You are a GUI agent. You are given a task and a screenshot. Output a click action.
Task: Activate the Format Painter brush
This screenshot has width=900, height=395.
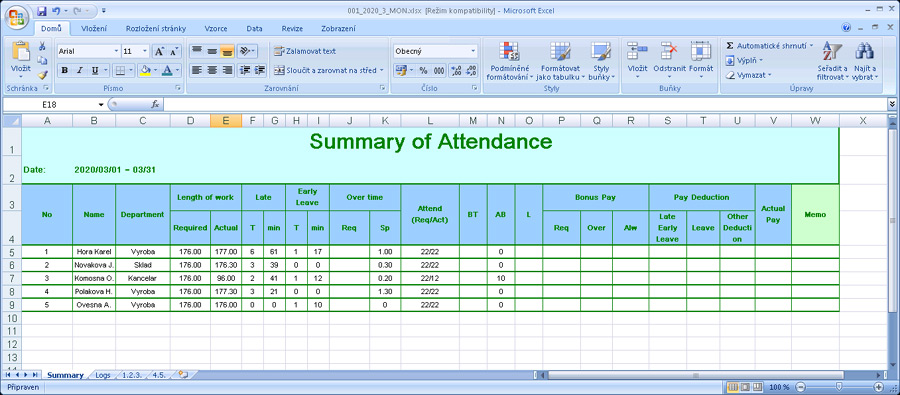[42, 74]
